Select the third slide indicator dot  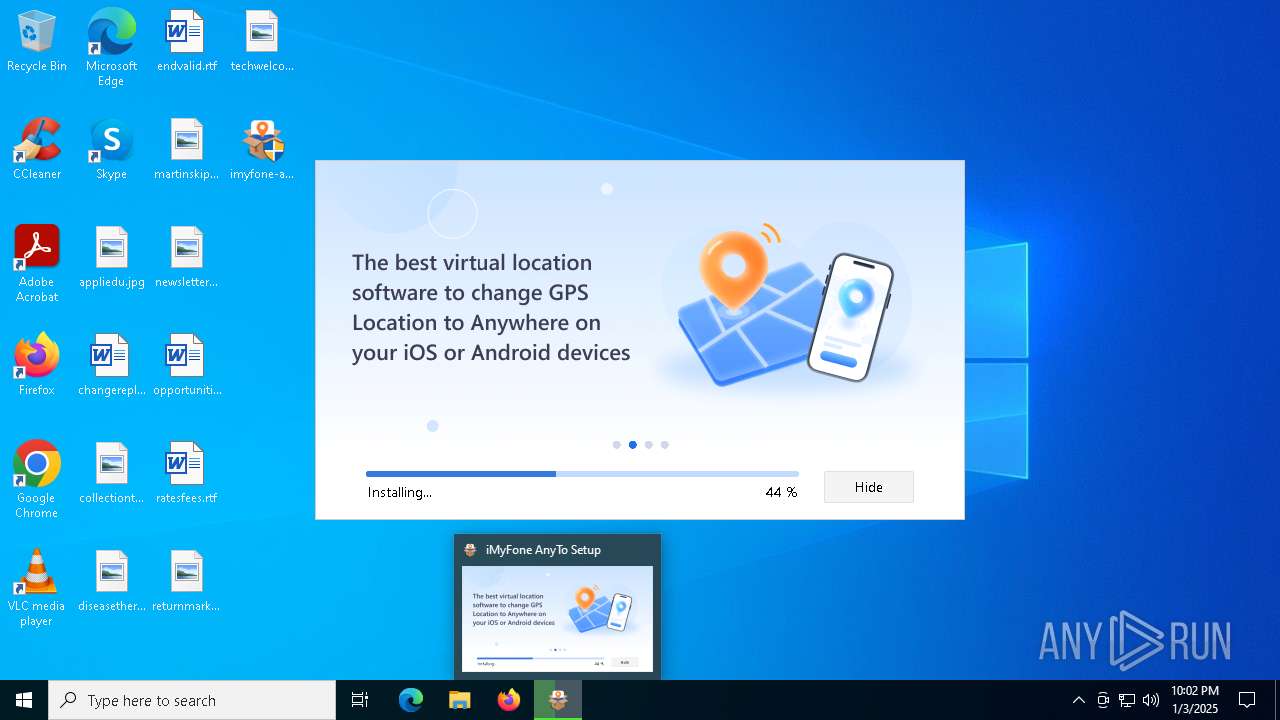(648, 445)
